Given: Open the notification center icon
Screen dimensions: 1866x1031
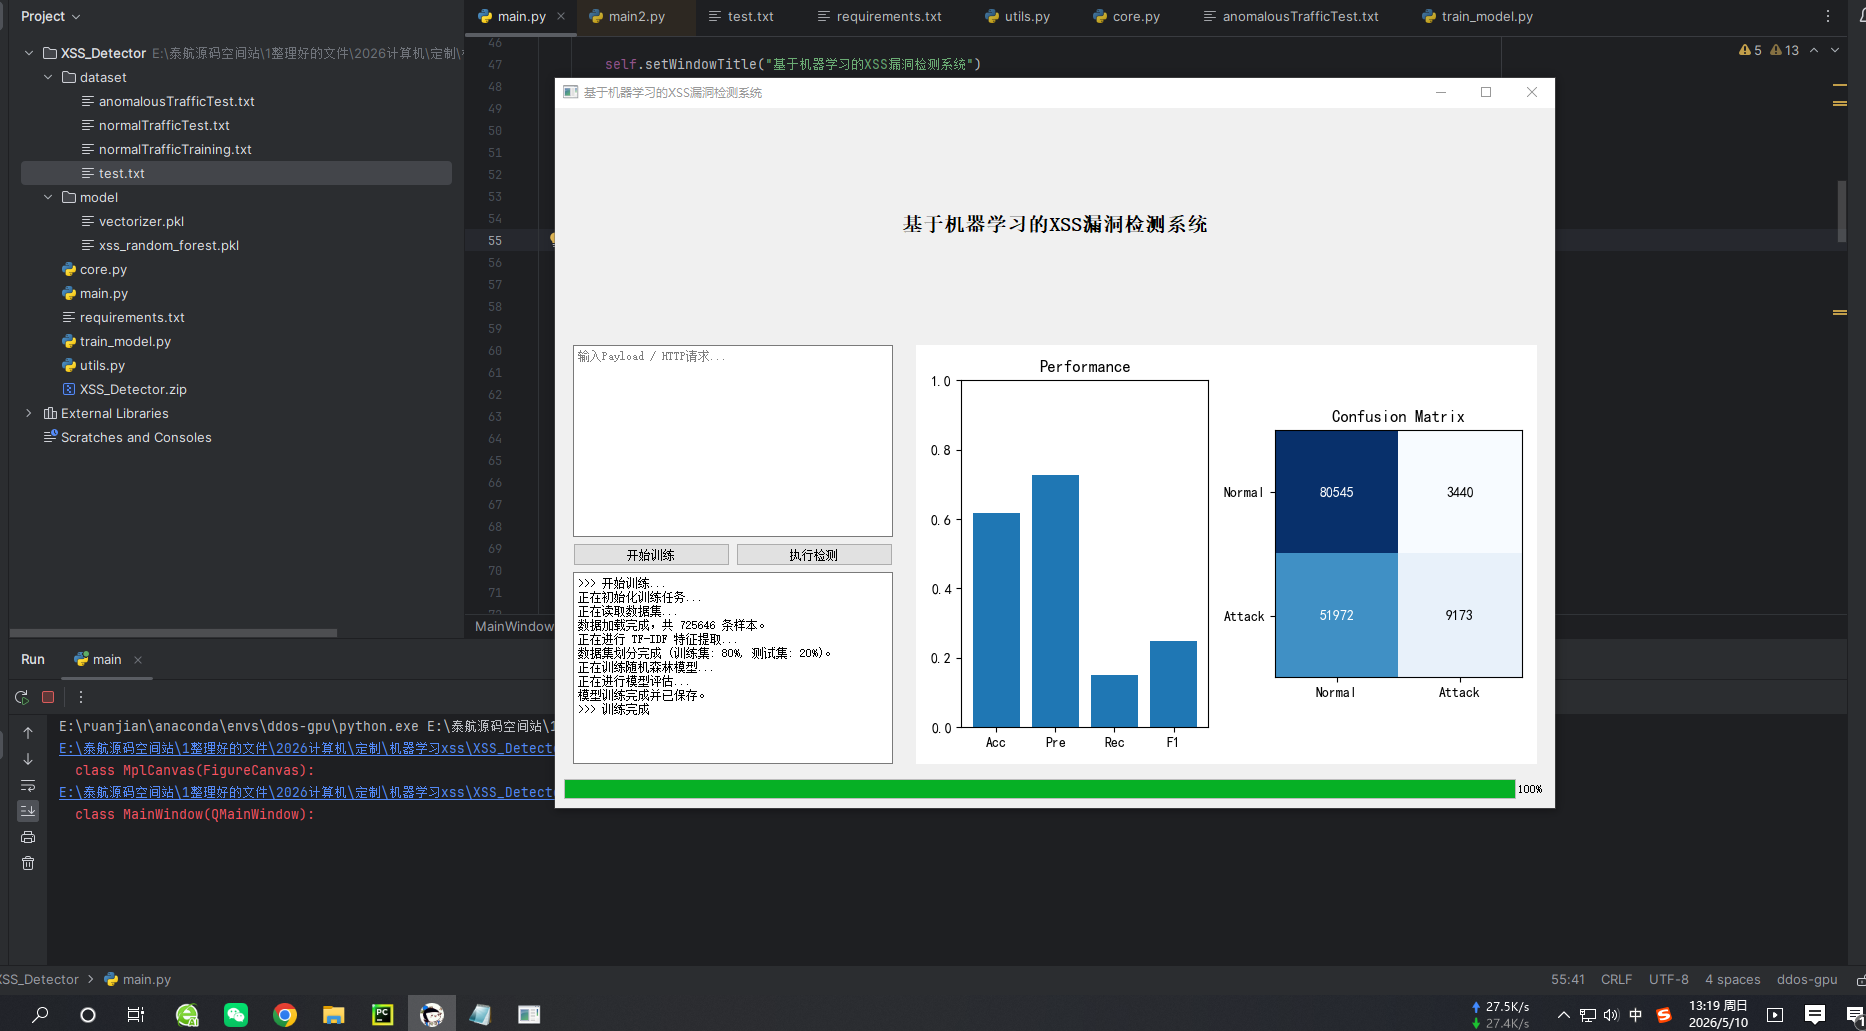Looking at the screenshot, I should tap(1814, 1014).
